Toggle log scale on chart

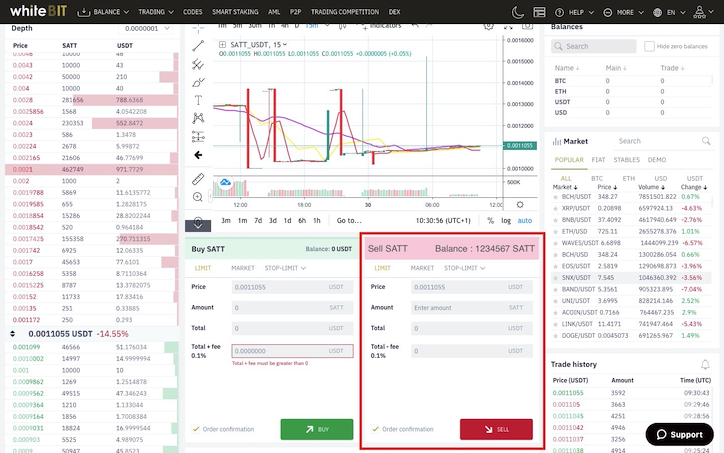pos(506,221)
